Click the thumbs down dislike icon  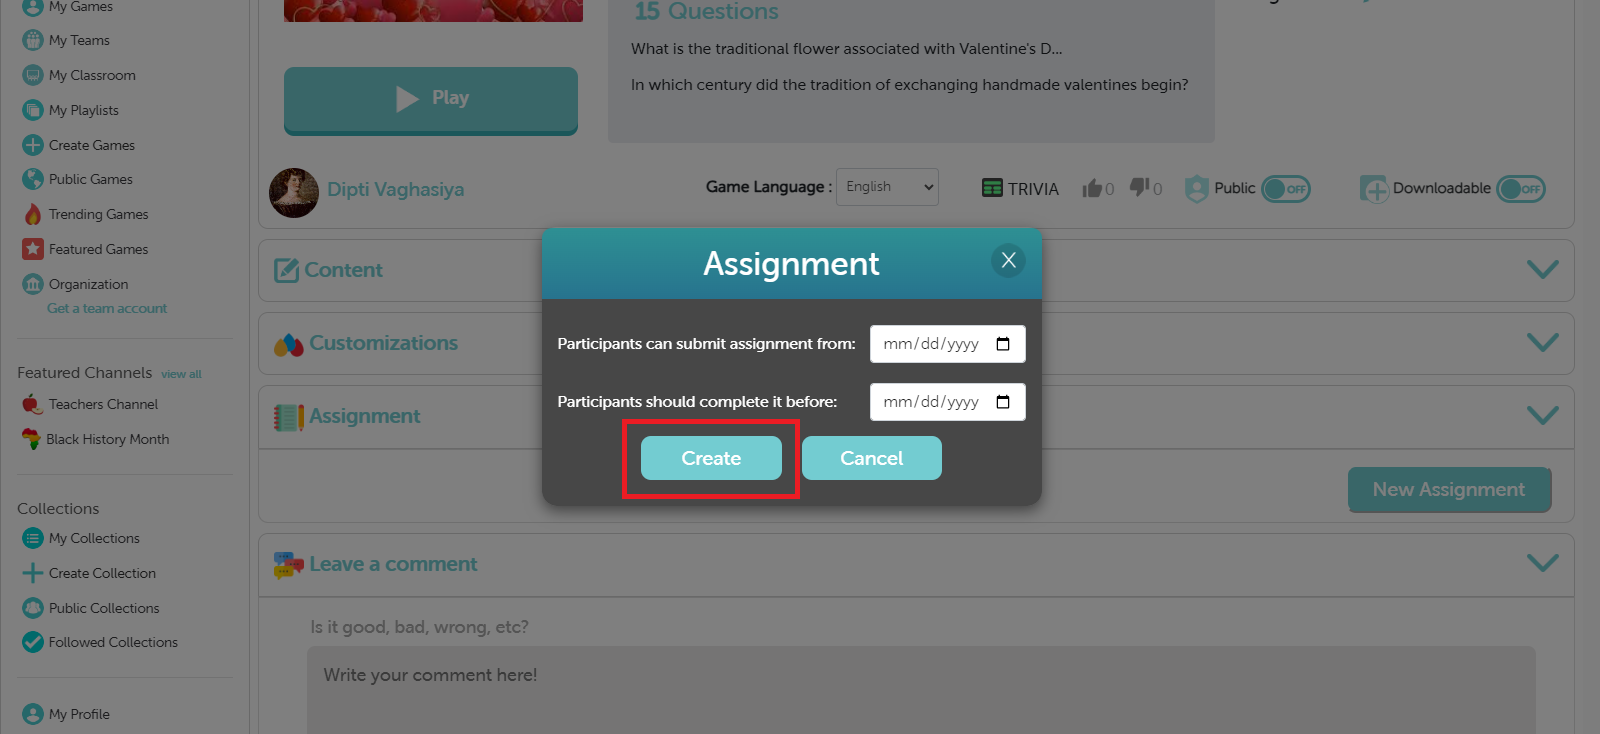point(1139,187)
